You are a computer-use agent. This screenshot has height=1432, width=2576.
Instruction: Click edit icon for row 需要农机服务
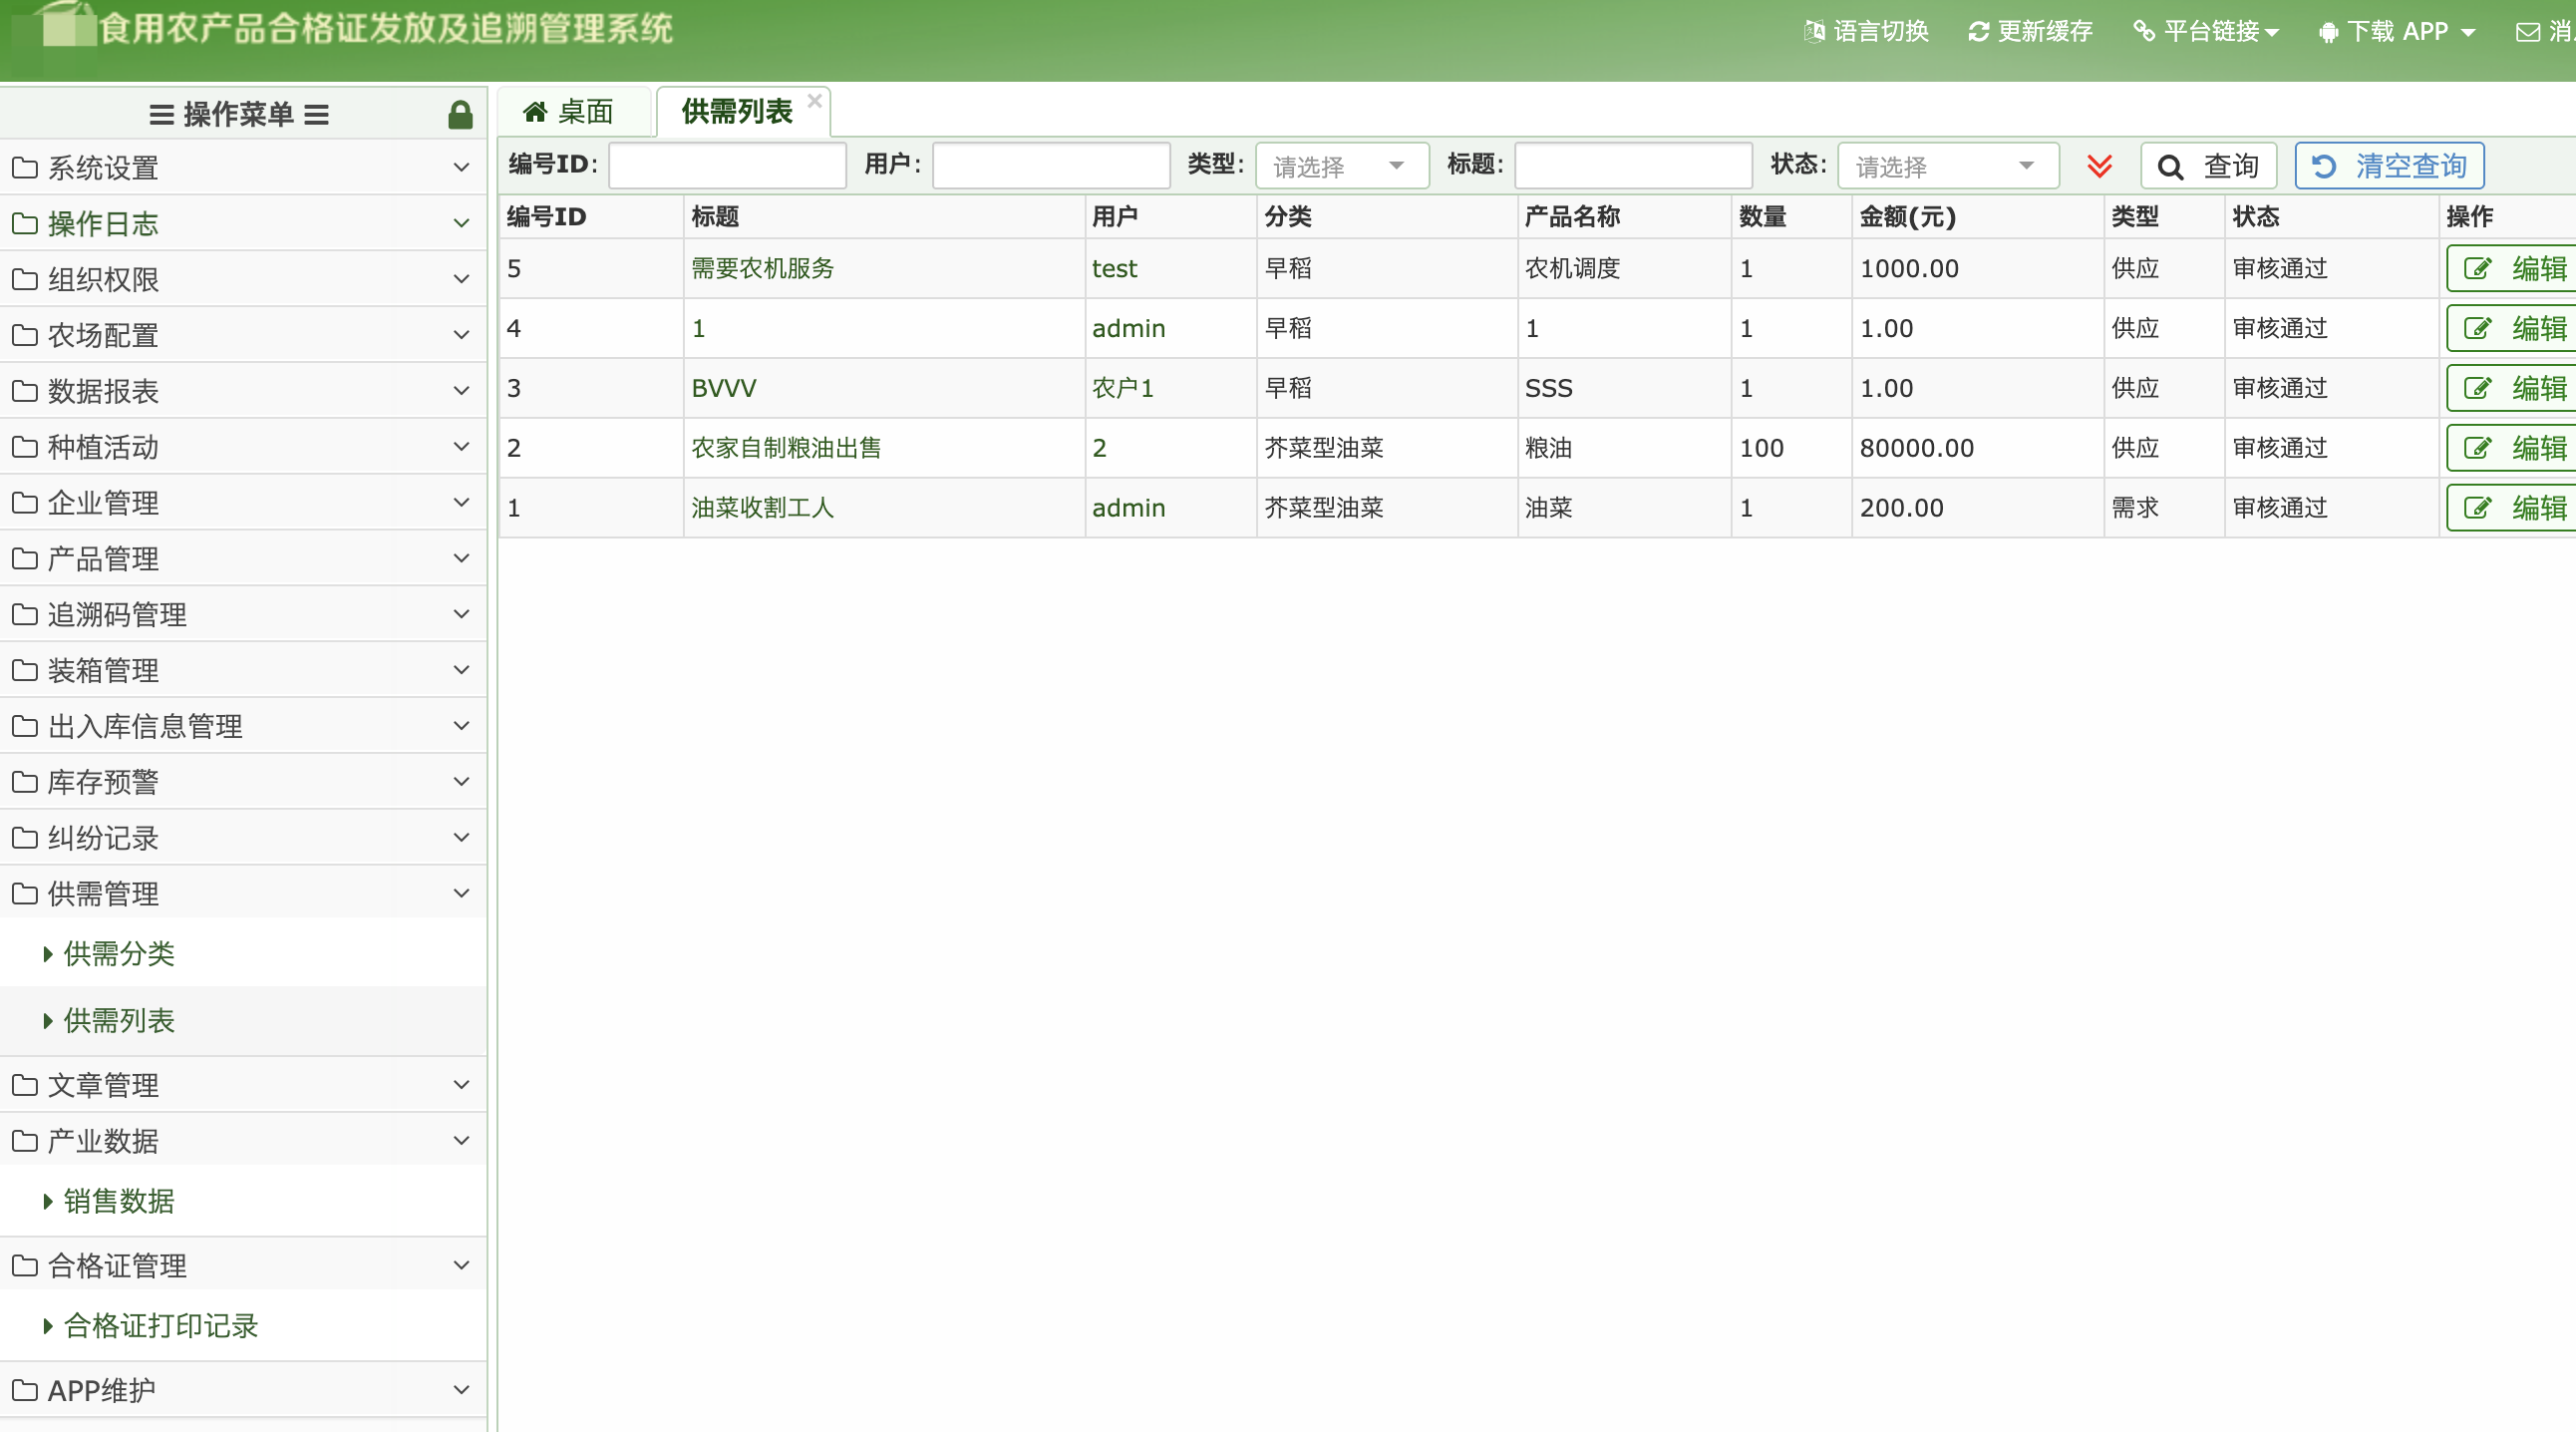[x=2477, y=268]
